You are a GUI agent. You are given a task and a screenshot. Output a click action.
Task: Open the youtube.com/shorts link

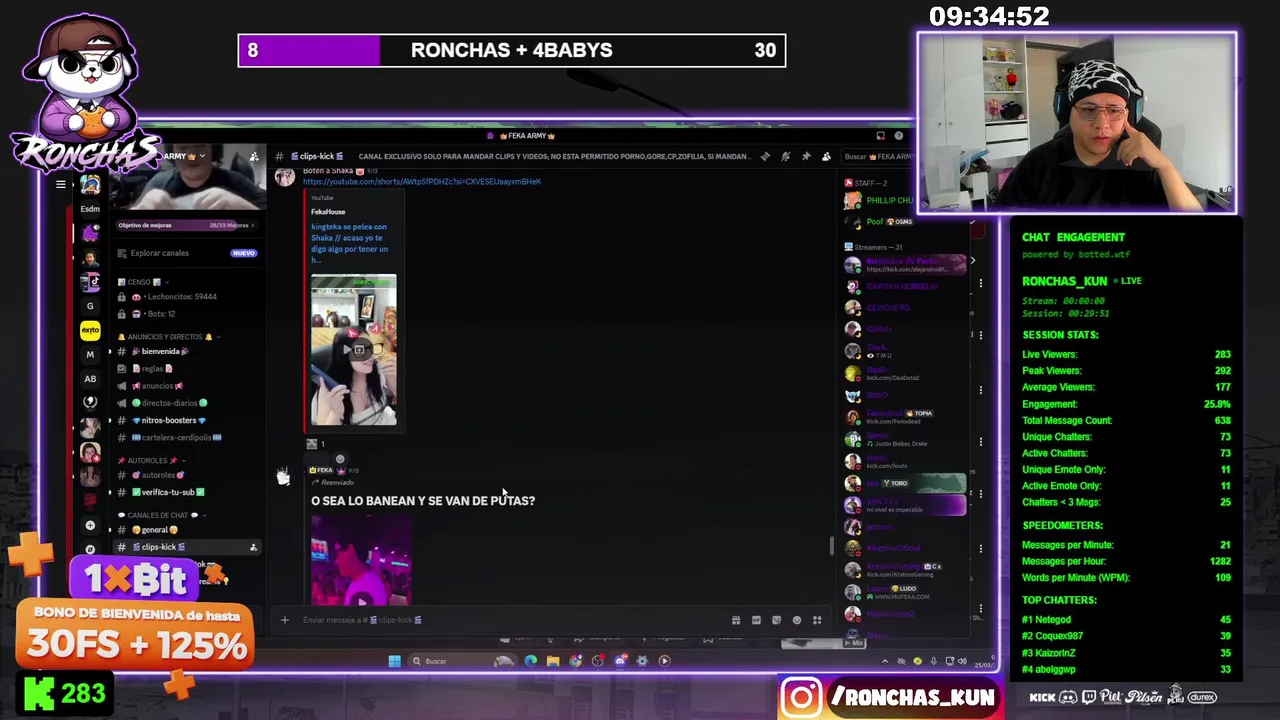pyautogui.click(x=422, y=182)
